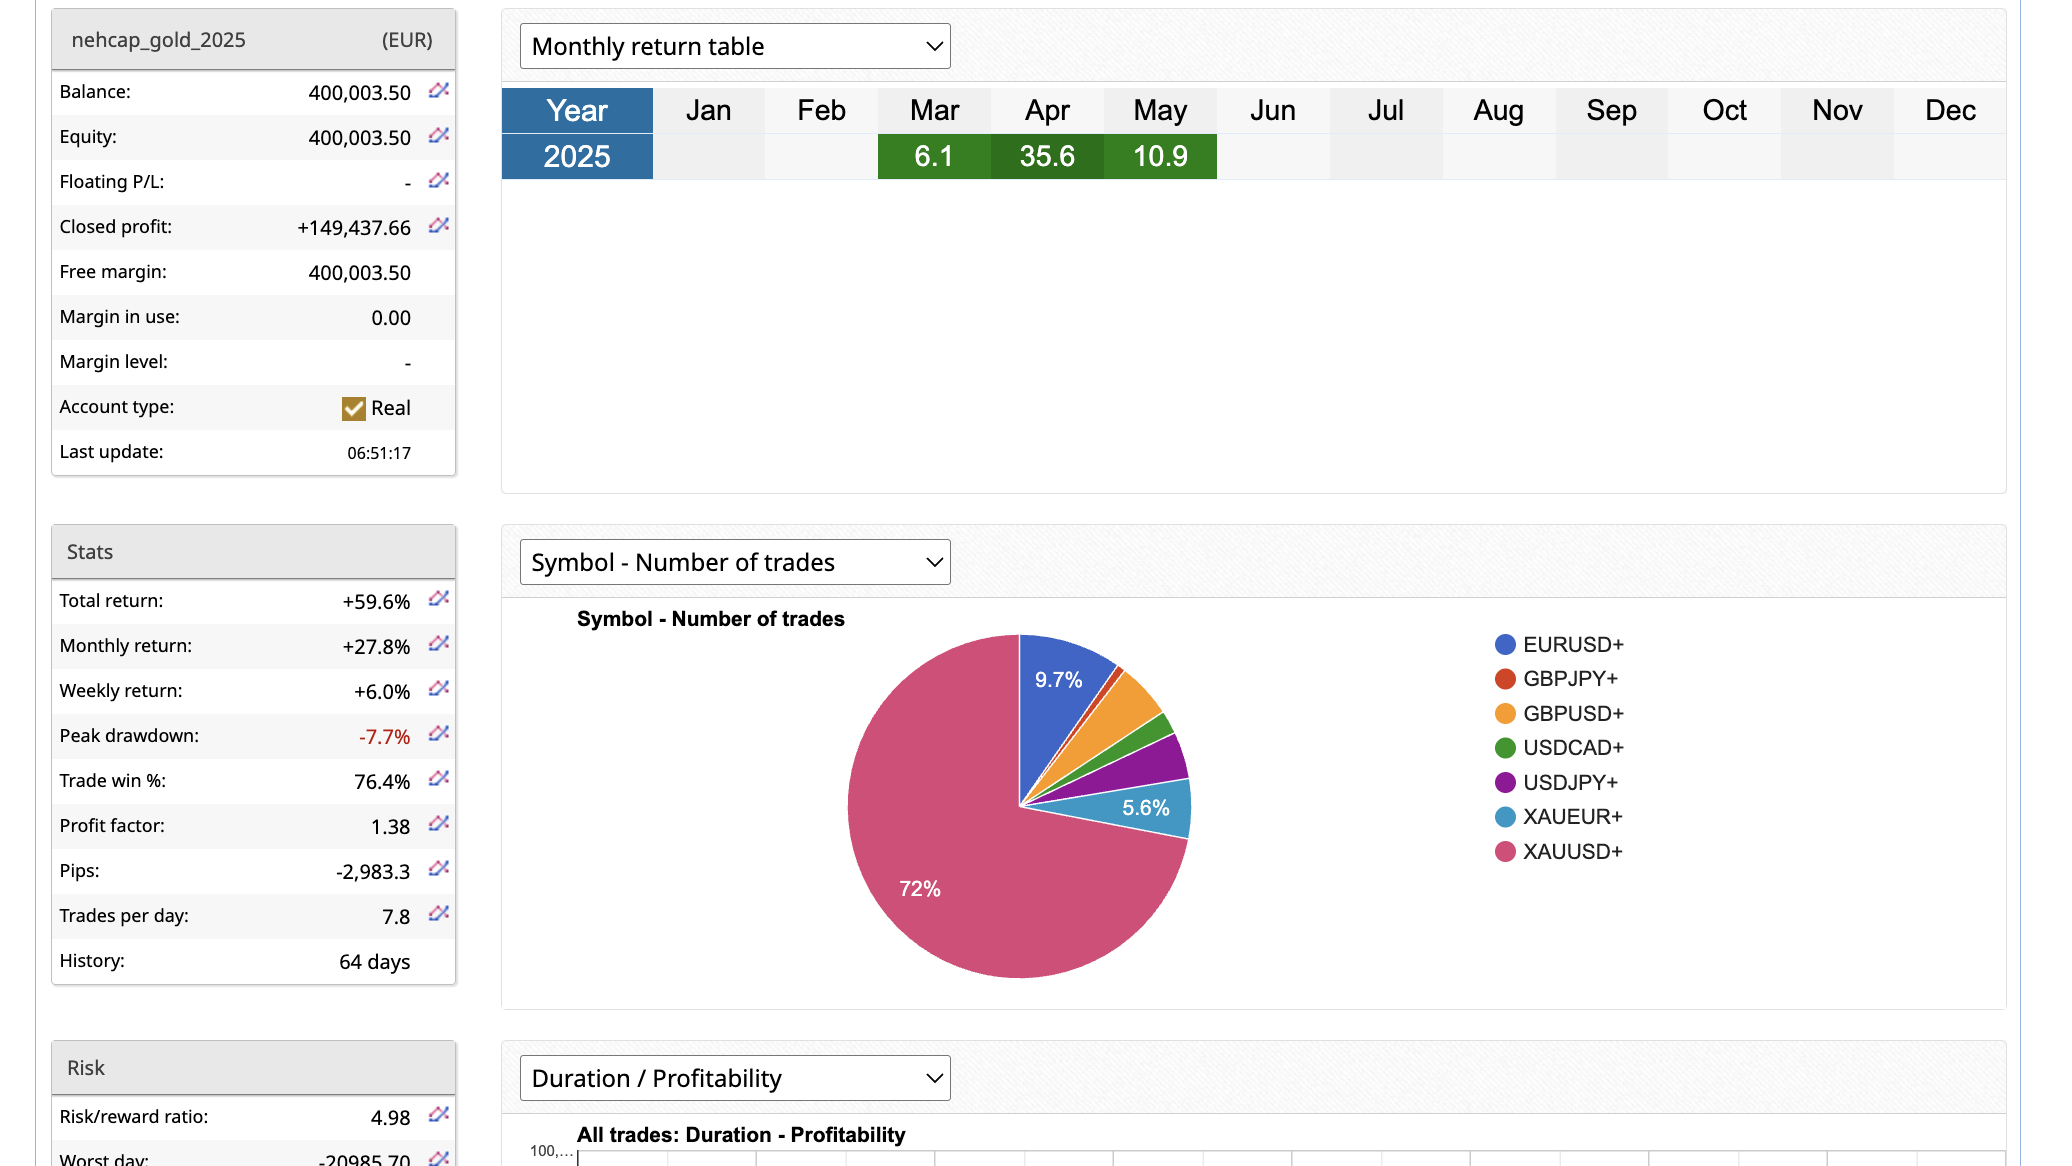Click chart icon for Floating P/L

coord(438,181)
